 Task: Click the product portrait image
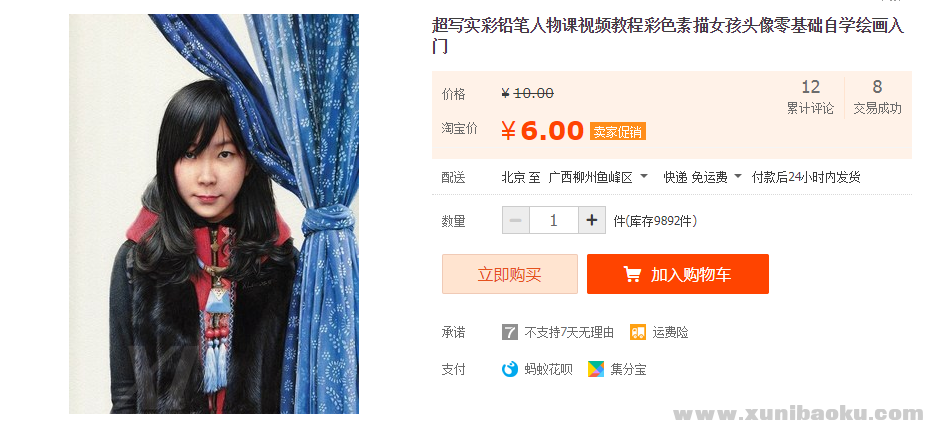(214, 214)
